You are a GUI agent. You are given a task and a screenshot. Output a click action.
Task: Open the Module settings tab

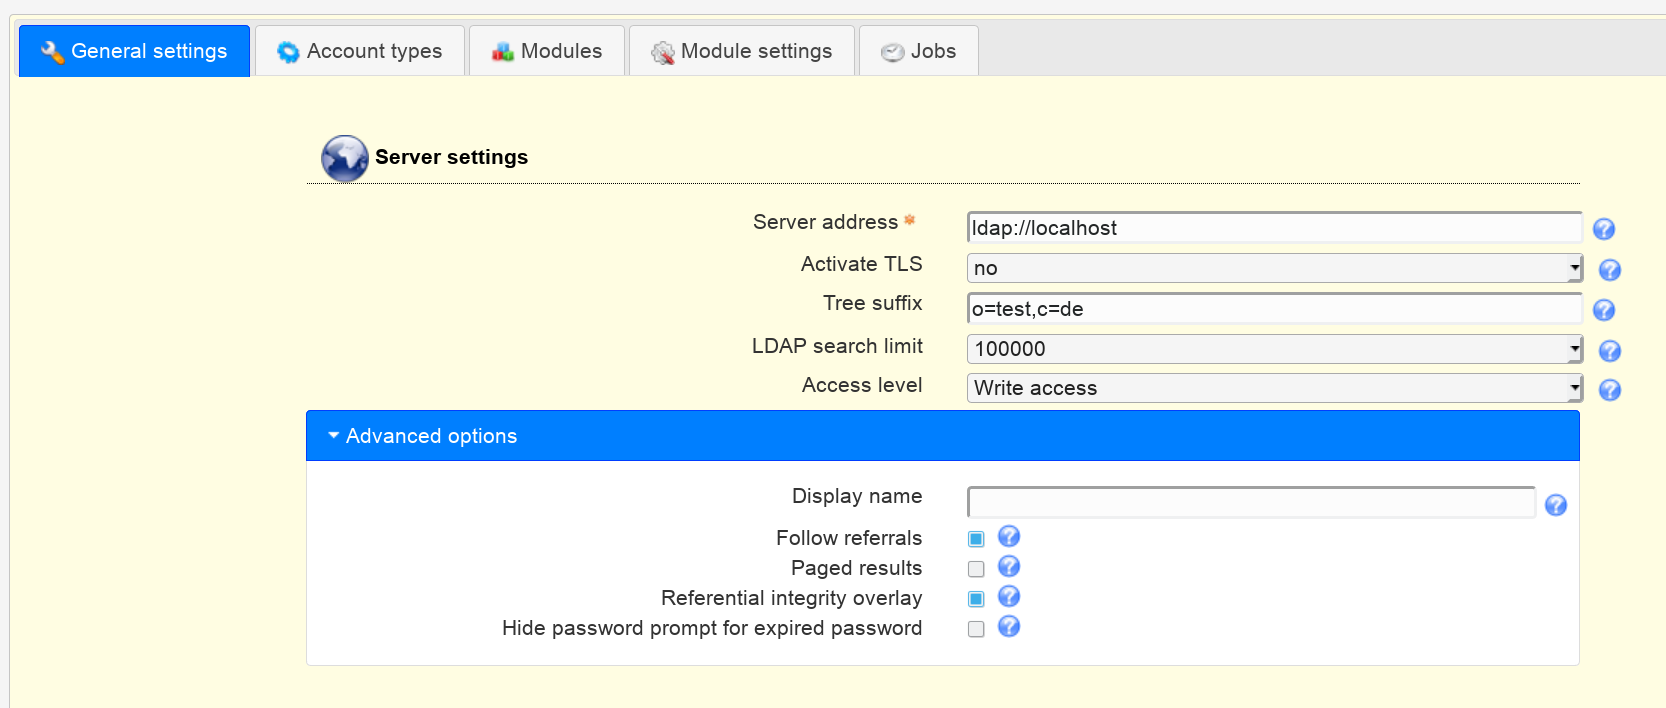point(742,51)
